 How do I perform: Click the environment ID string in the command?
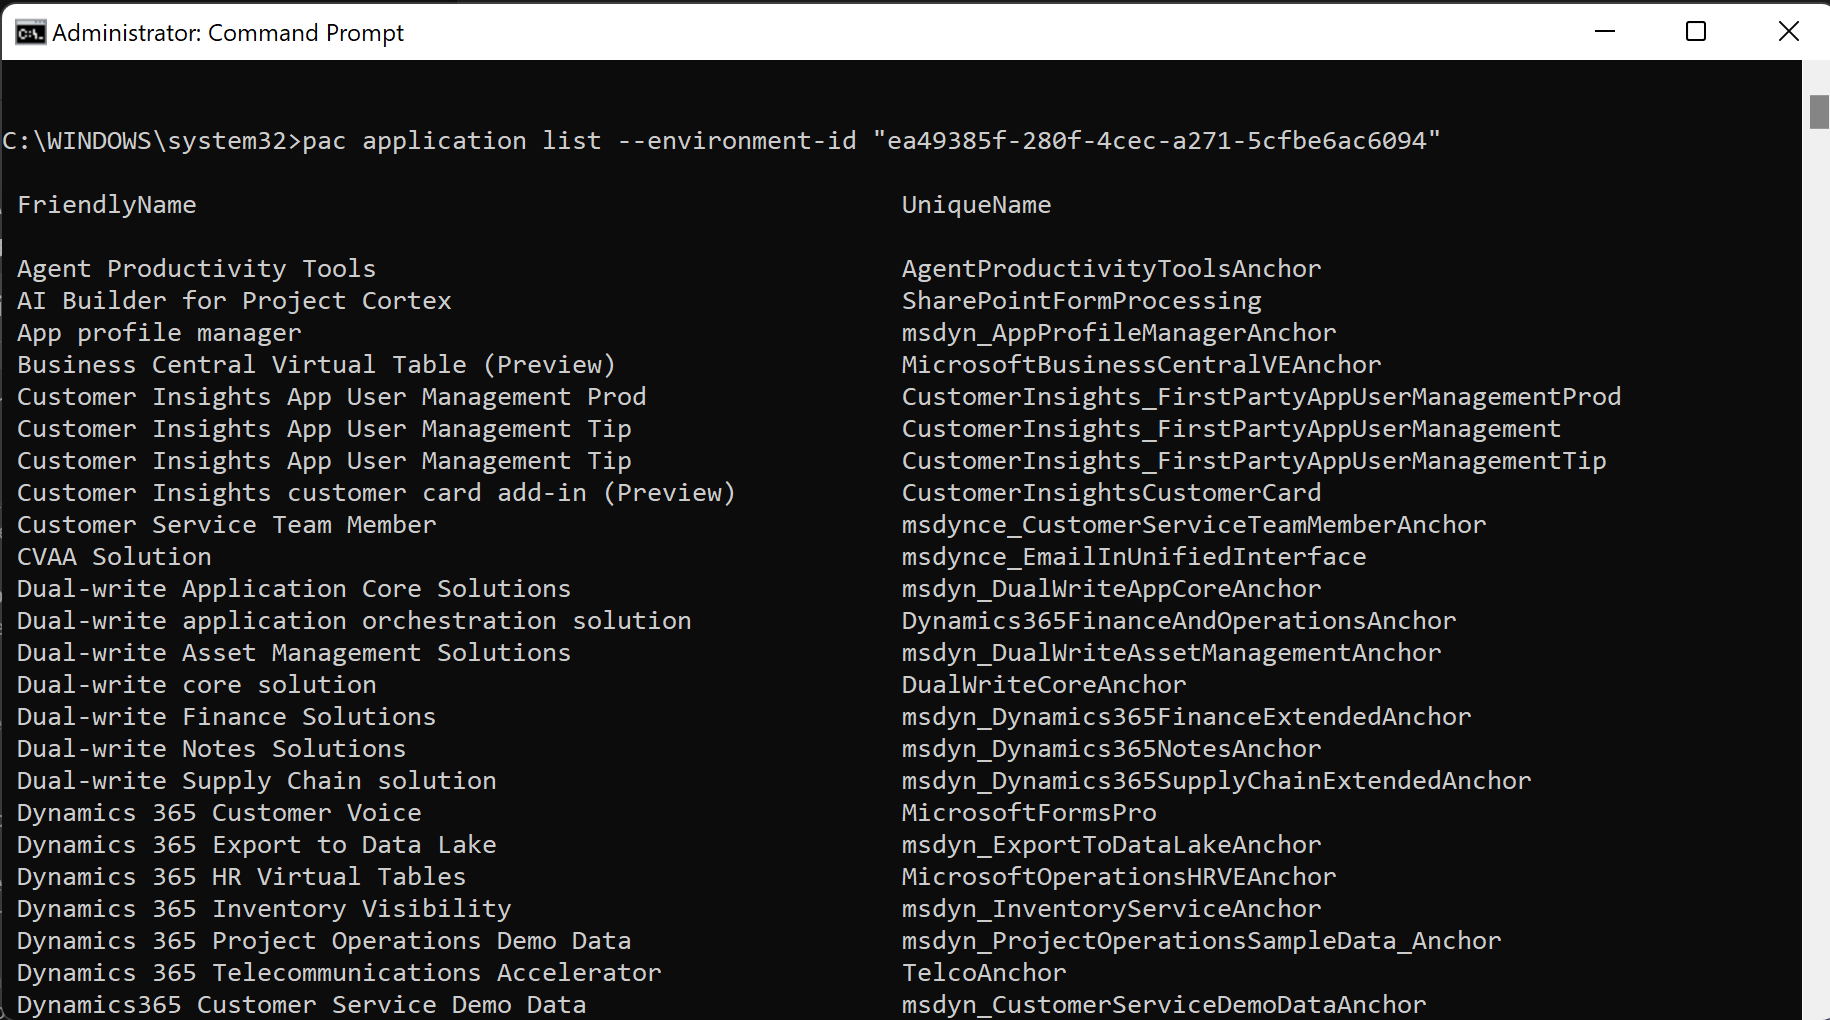click(1156, 141)
